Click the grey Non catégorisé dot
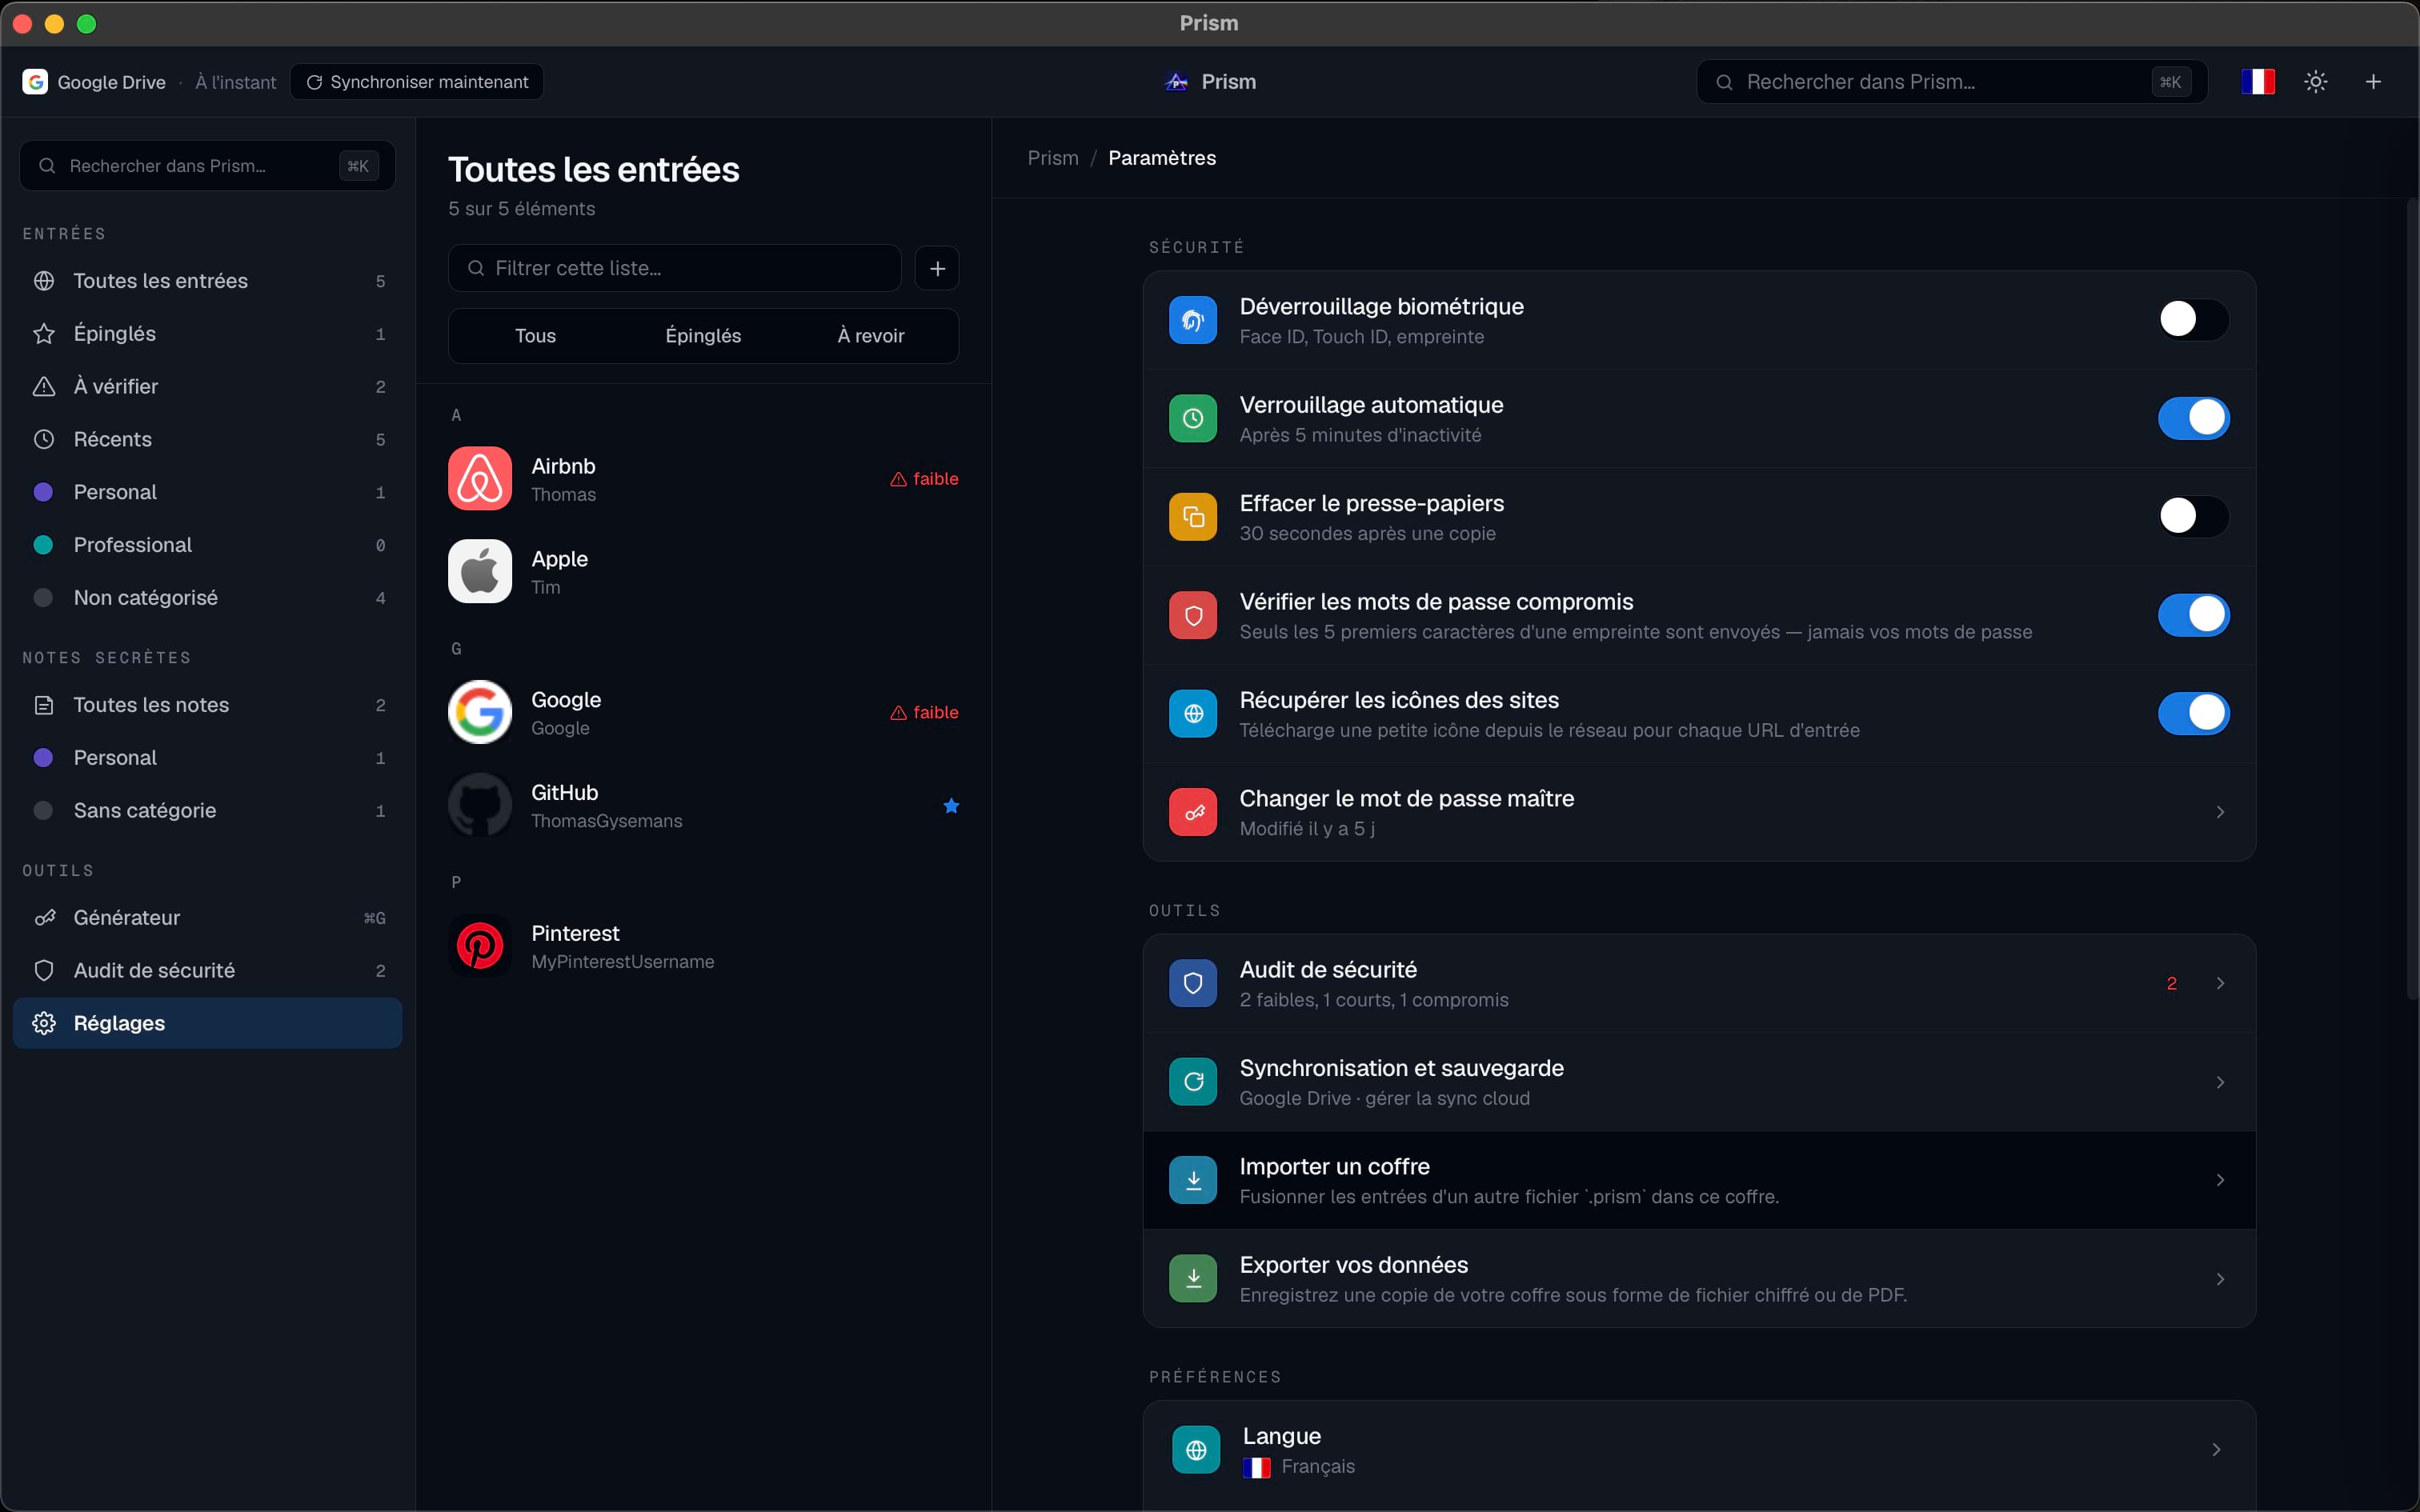This screenshot has height=1512, width=2420. tap(43, 598)
